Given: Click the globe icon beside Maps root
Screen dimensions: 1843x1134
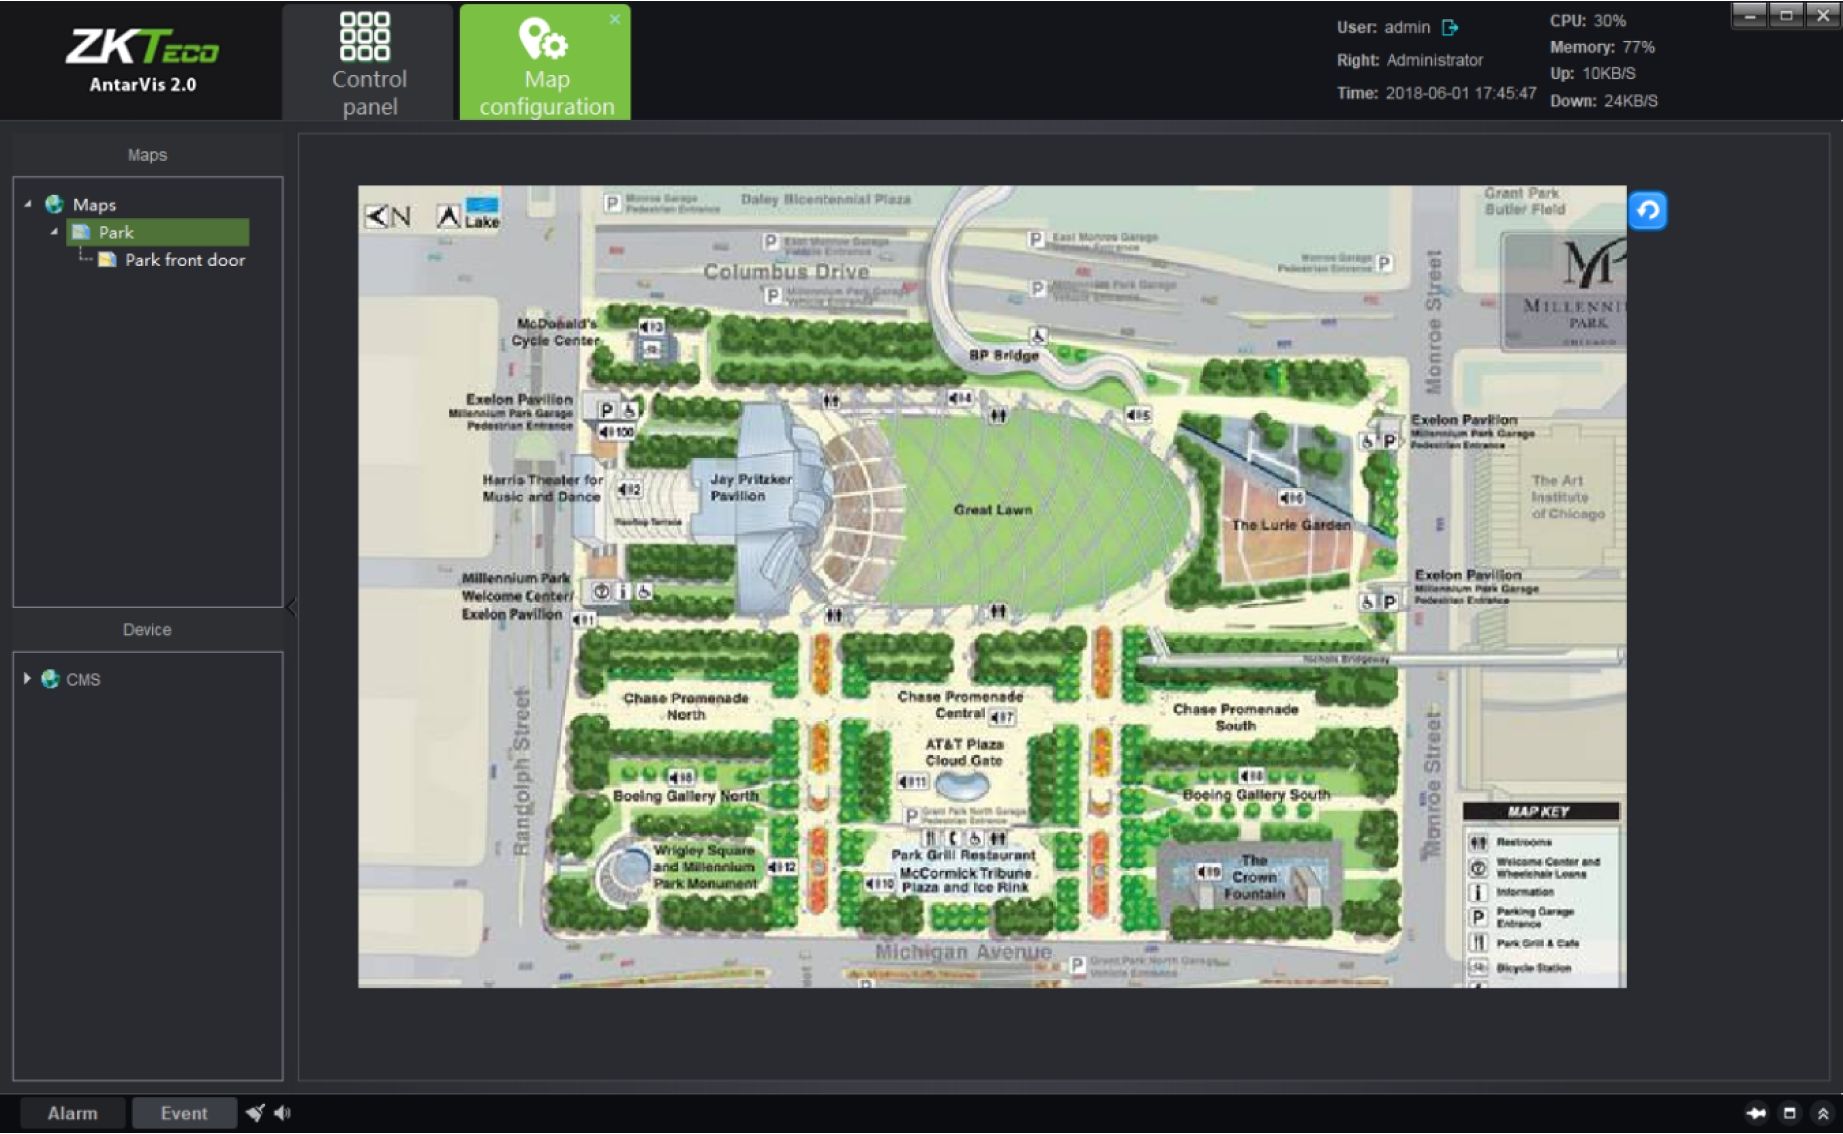Looking at the screenshot, I should [x=54, y=204].
